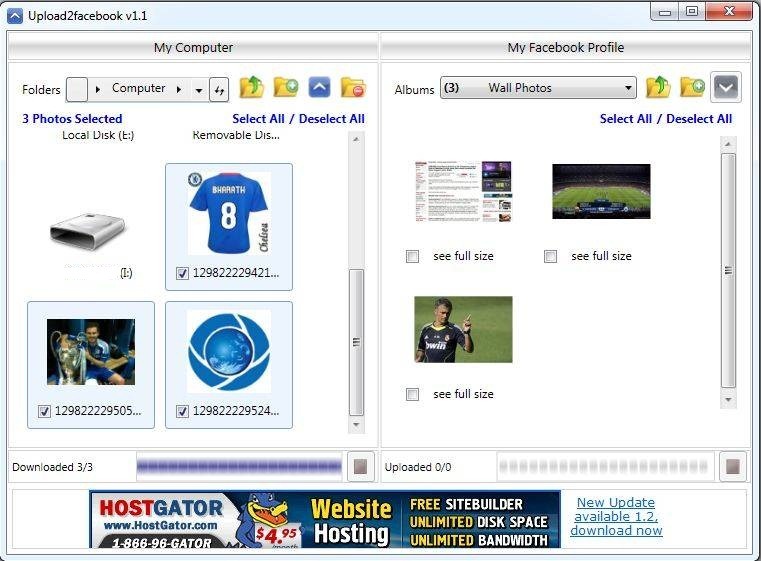Click the My Computer panel header
761x561 pixels.
[x=193, y=48]
